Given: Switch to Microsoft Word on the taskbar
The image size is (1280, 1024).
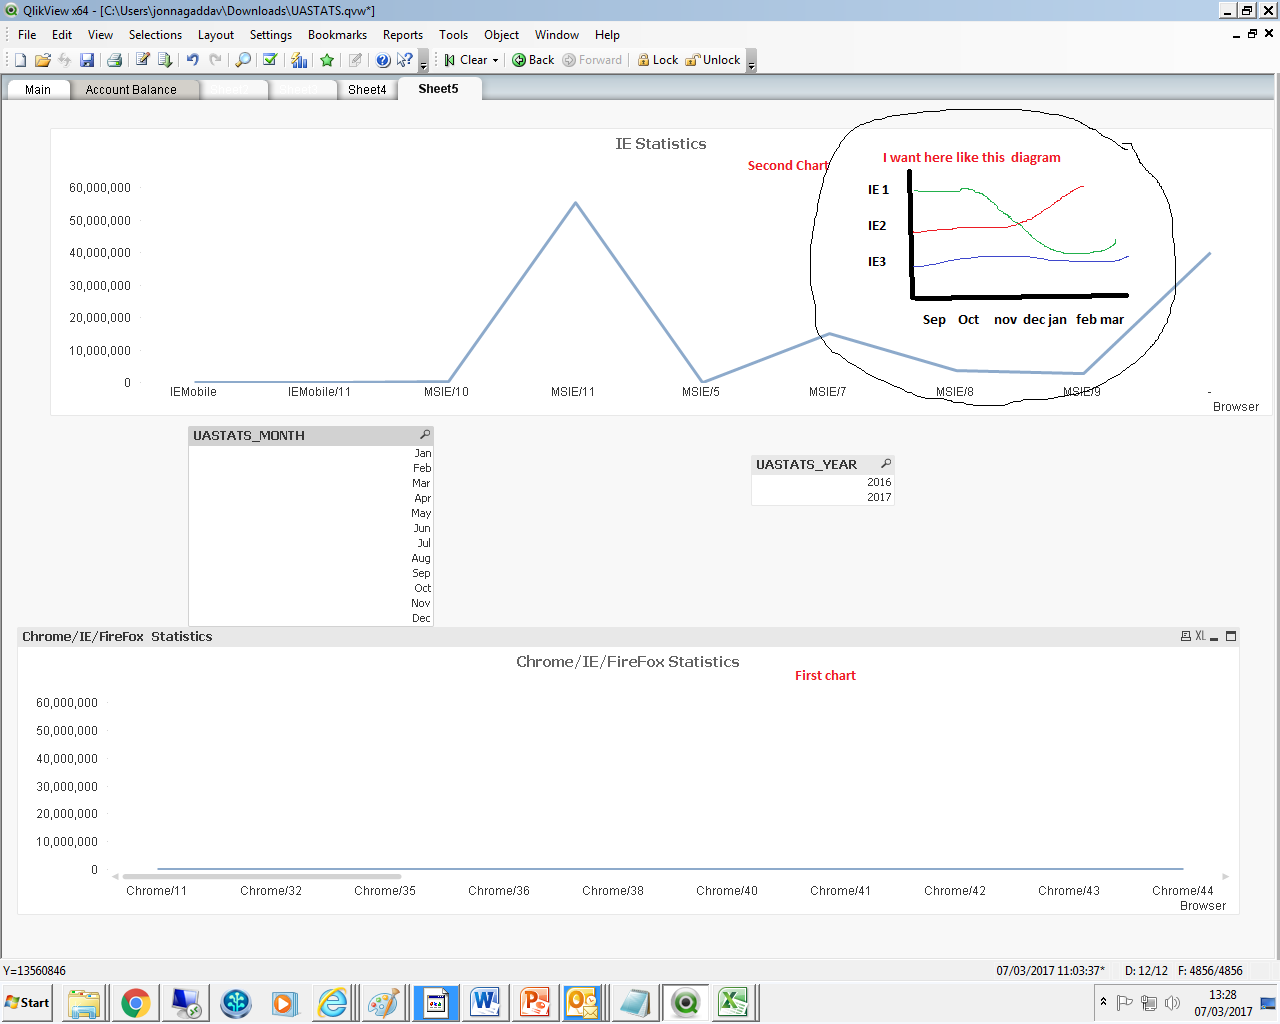Looking at the screenshot, I should pos(485,1003).
